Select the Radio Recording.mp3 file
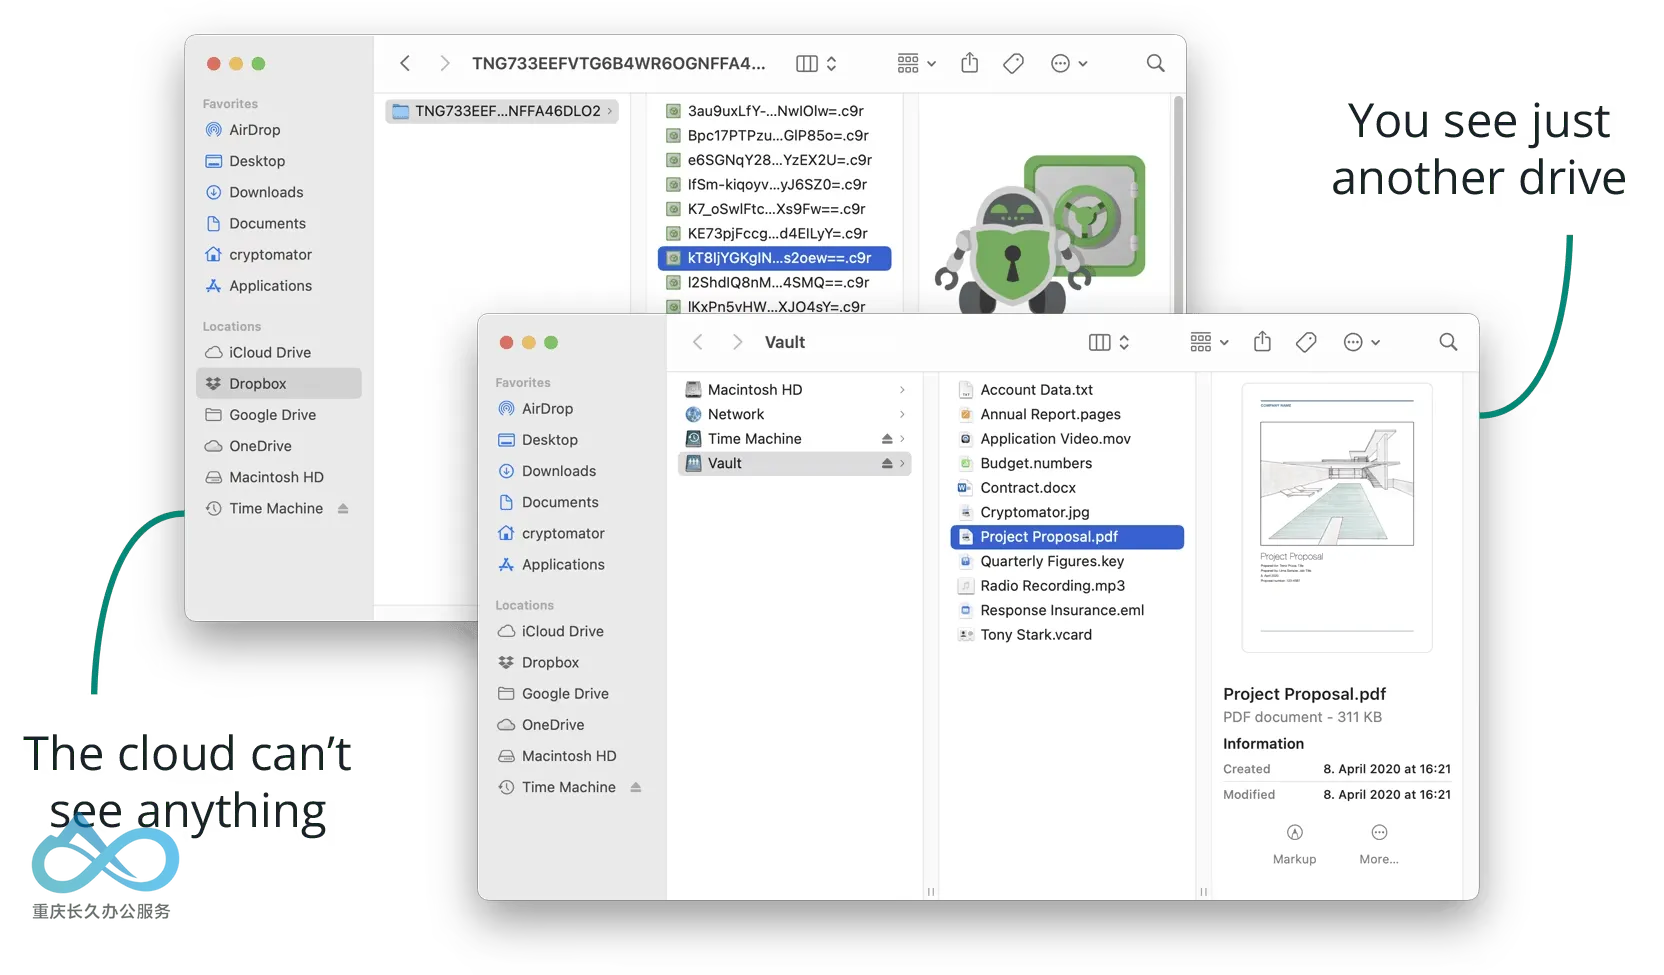This screenshot has height=975, width=1664. [1067, 586]
